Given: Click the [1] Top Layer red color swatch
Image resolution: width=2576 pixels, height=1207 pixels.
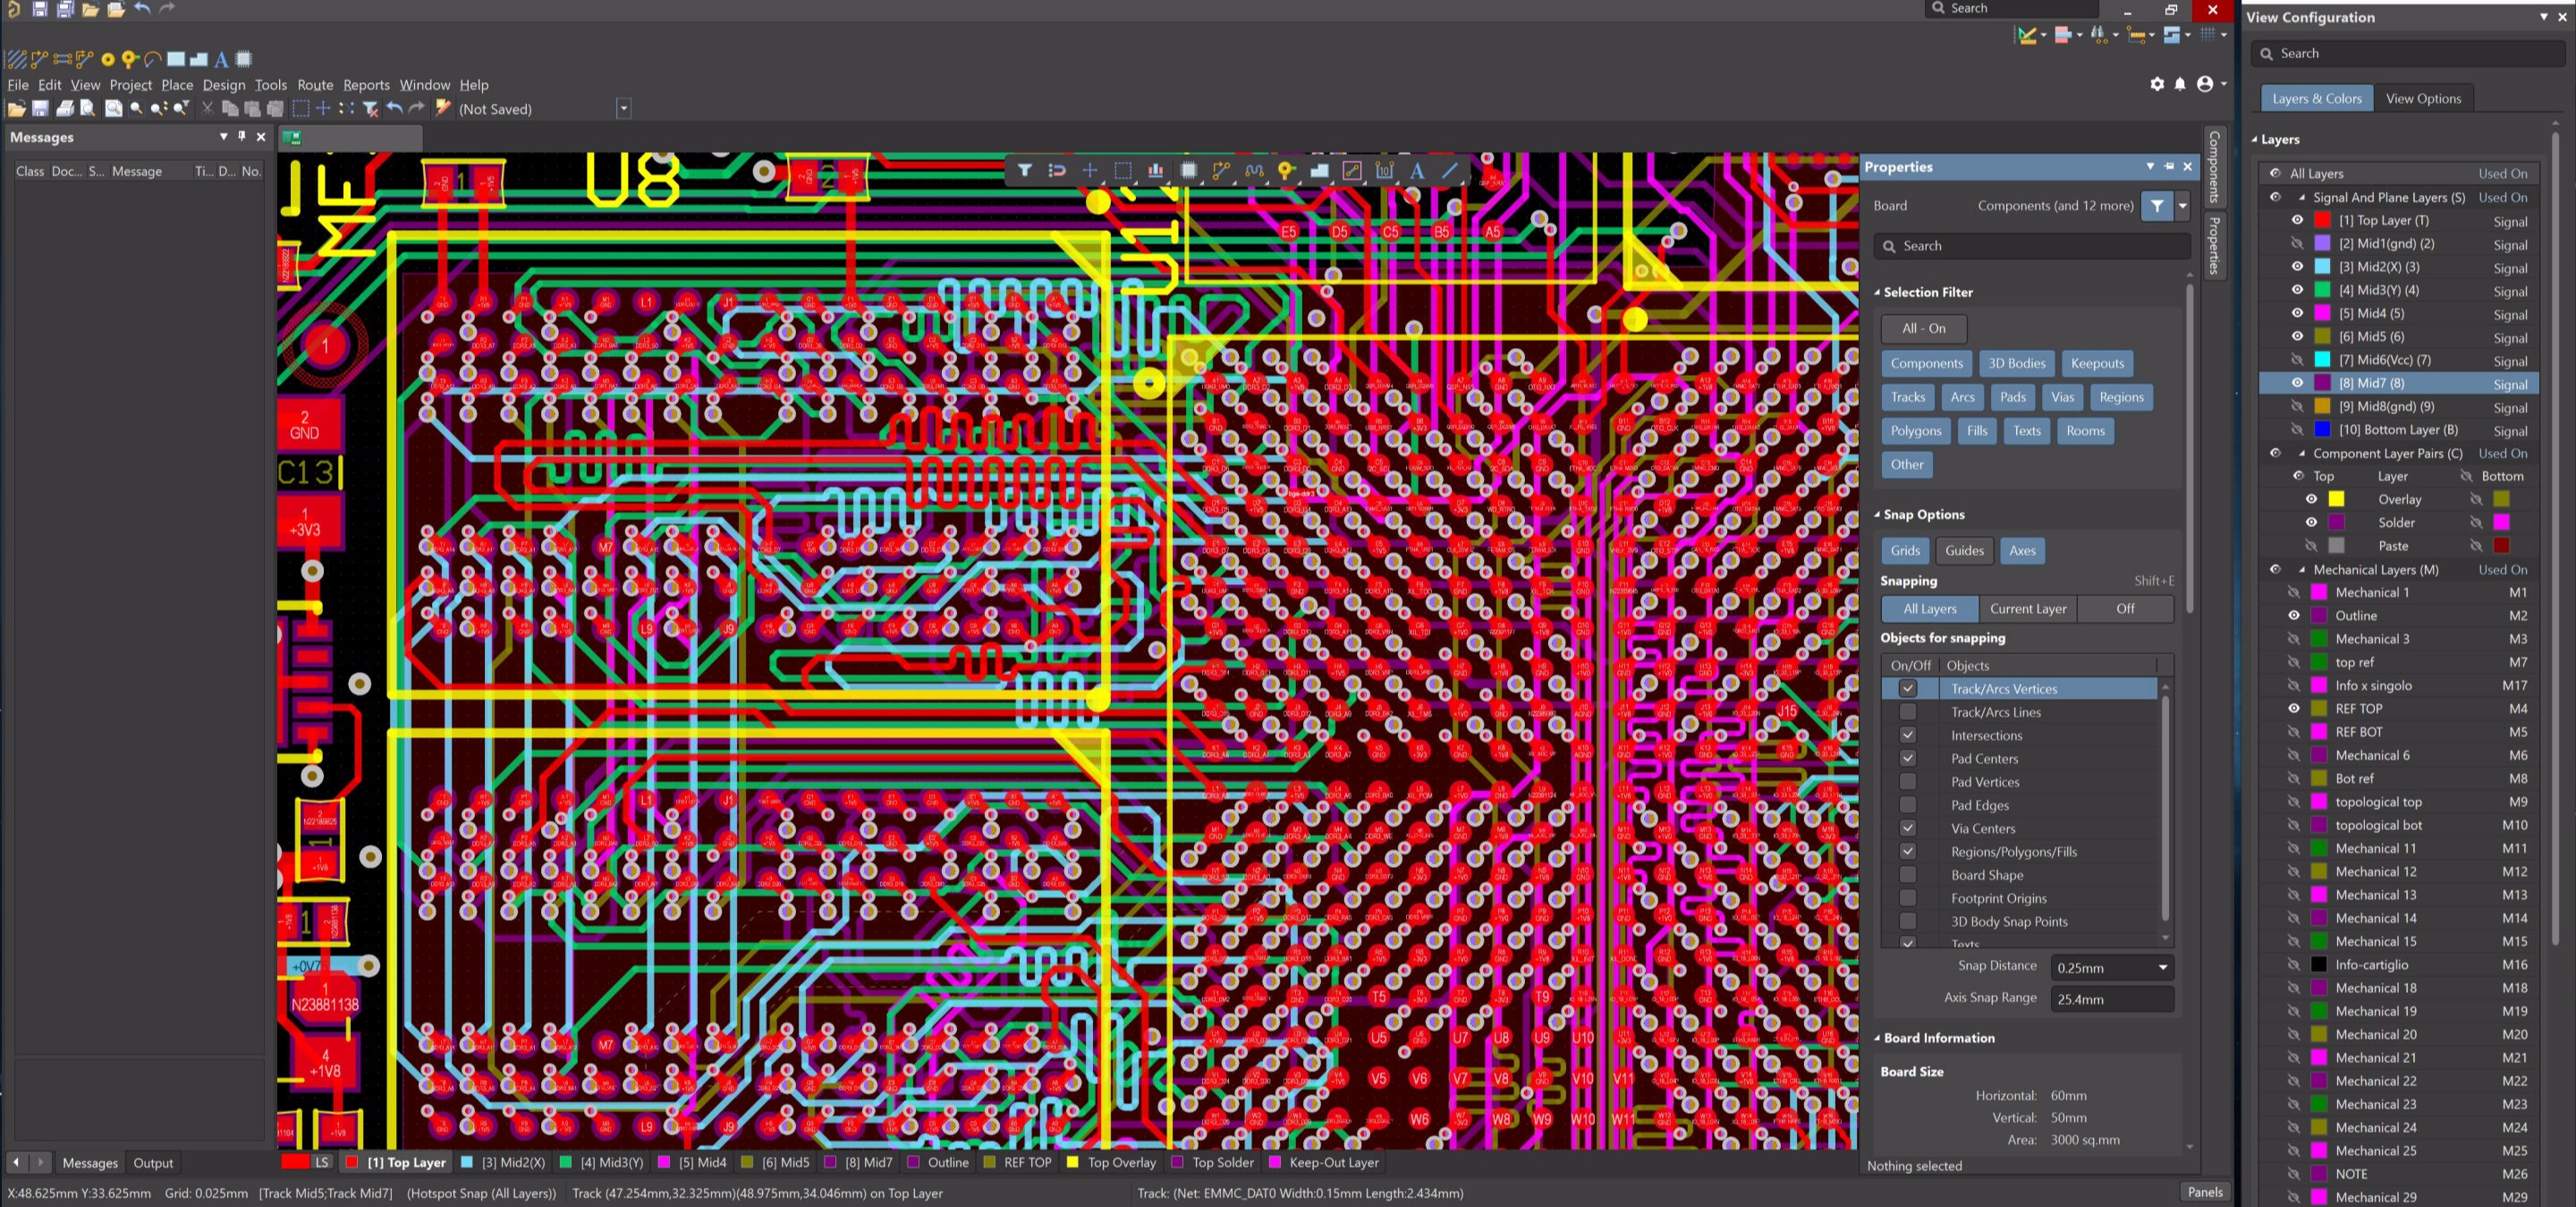Looking at the screenshot, I should [x=2322, y=220].
